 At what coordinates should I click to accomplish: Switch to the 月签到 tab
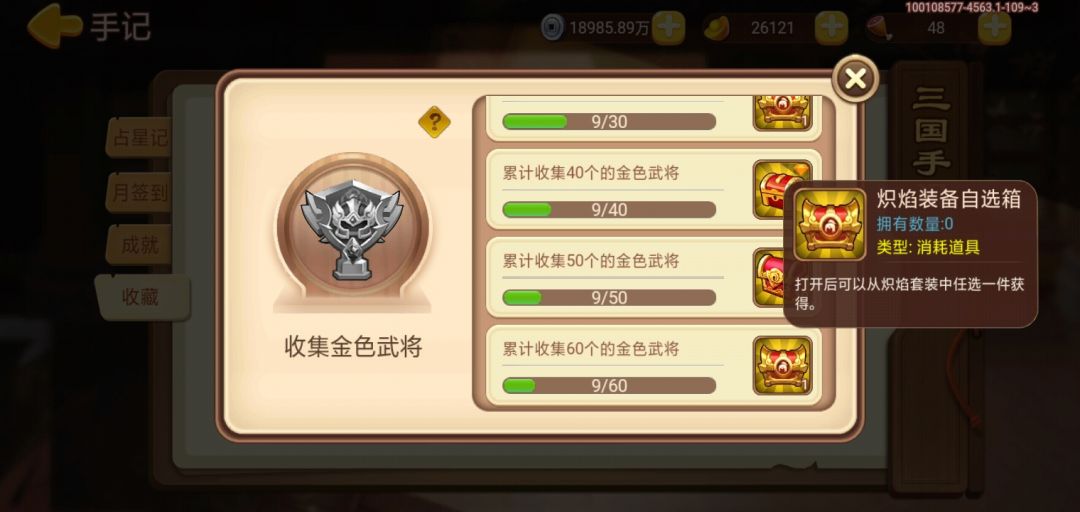(x=138, y=192)
